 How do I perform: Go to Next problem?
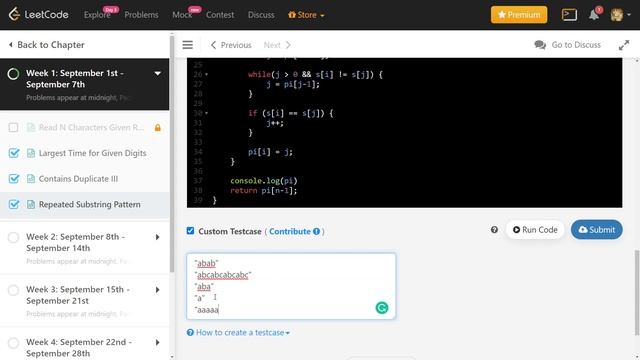(277, 45)
